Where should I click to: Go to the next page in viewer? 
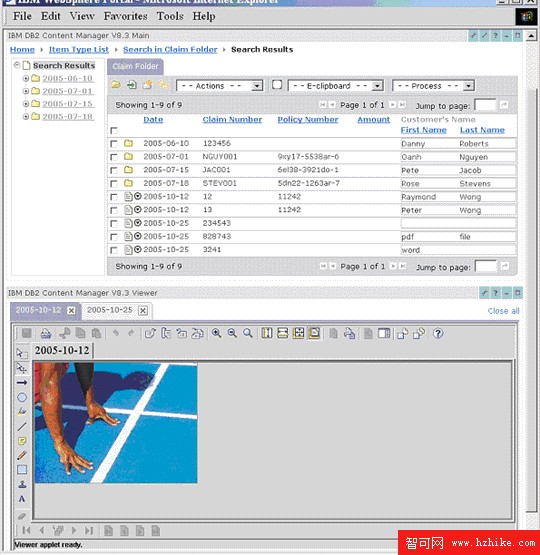point(74,530)
